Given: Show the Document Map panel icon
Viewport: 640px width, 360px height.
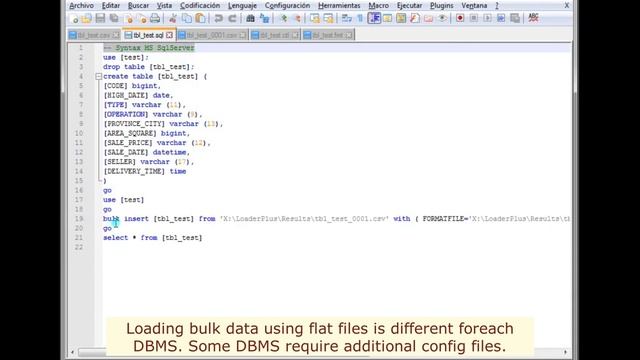Looking at the screenshot, I should pyautogui.click(x=401, y=18).
